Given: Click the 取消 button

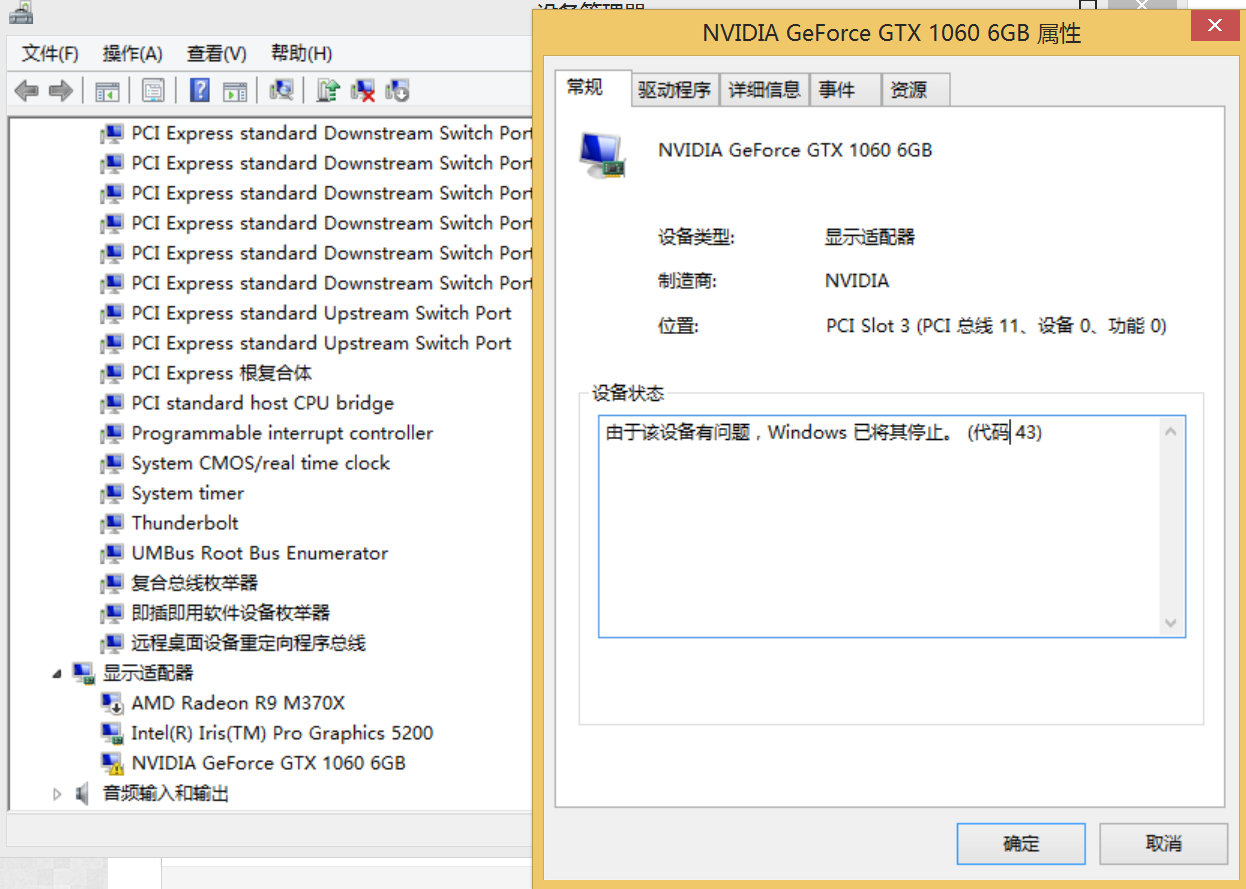Looking at the screenshot, I should [1164, 844].
